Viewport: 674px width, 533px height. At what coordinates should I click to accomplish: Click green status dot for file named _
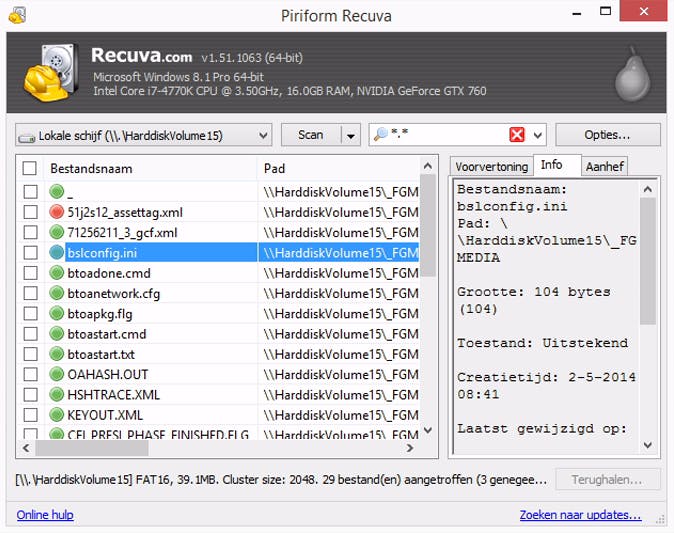click(56, 191)
